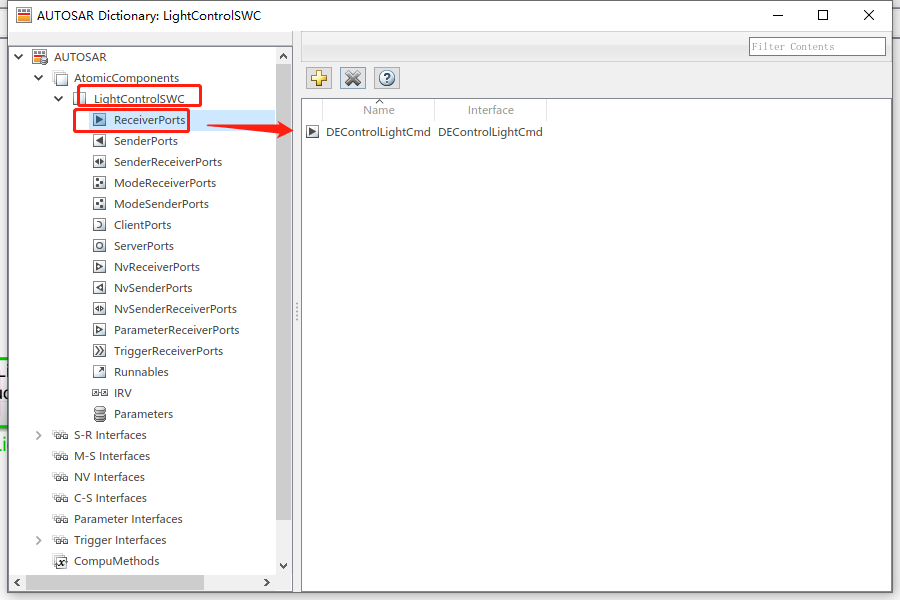900x600 pixels.
Task: Click the SenderReceiverPorts icon
Action: click(x=99, y=162)
